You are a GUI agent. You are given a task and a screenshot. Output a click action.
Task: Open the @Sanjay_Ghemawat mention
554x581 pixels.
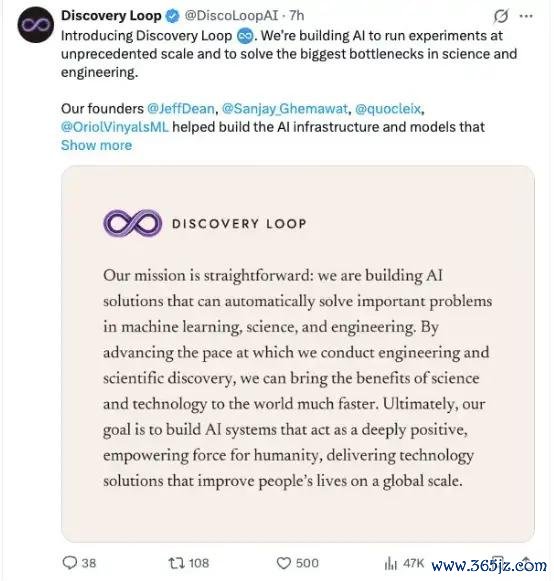coord(285,109)
